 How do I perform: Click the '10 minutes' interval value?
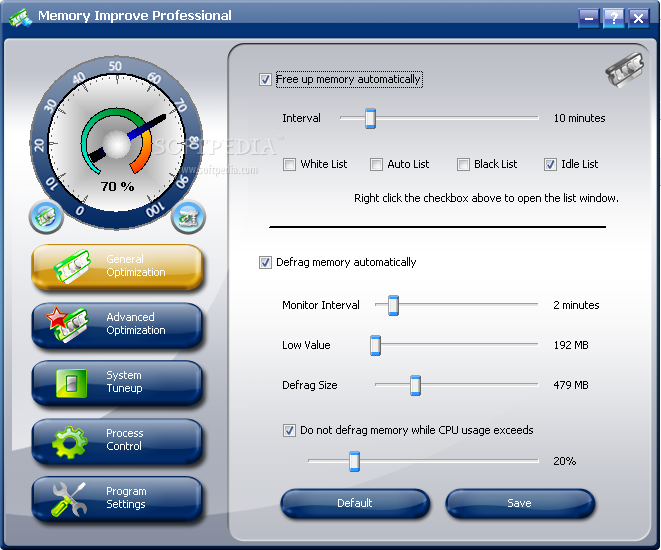[579, 118]
